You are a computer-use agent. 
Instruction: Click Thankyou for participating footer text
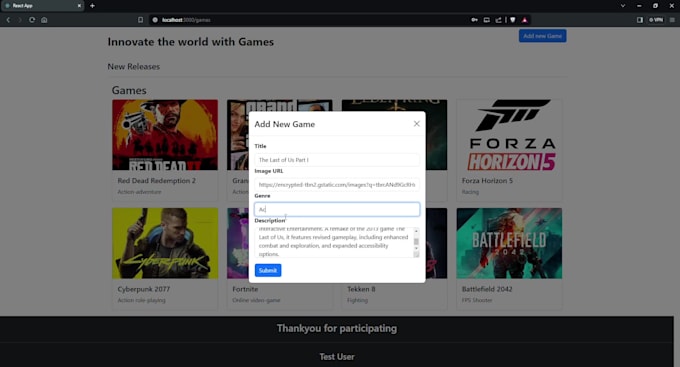[337, 328]
